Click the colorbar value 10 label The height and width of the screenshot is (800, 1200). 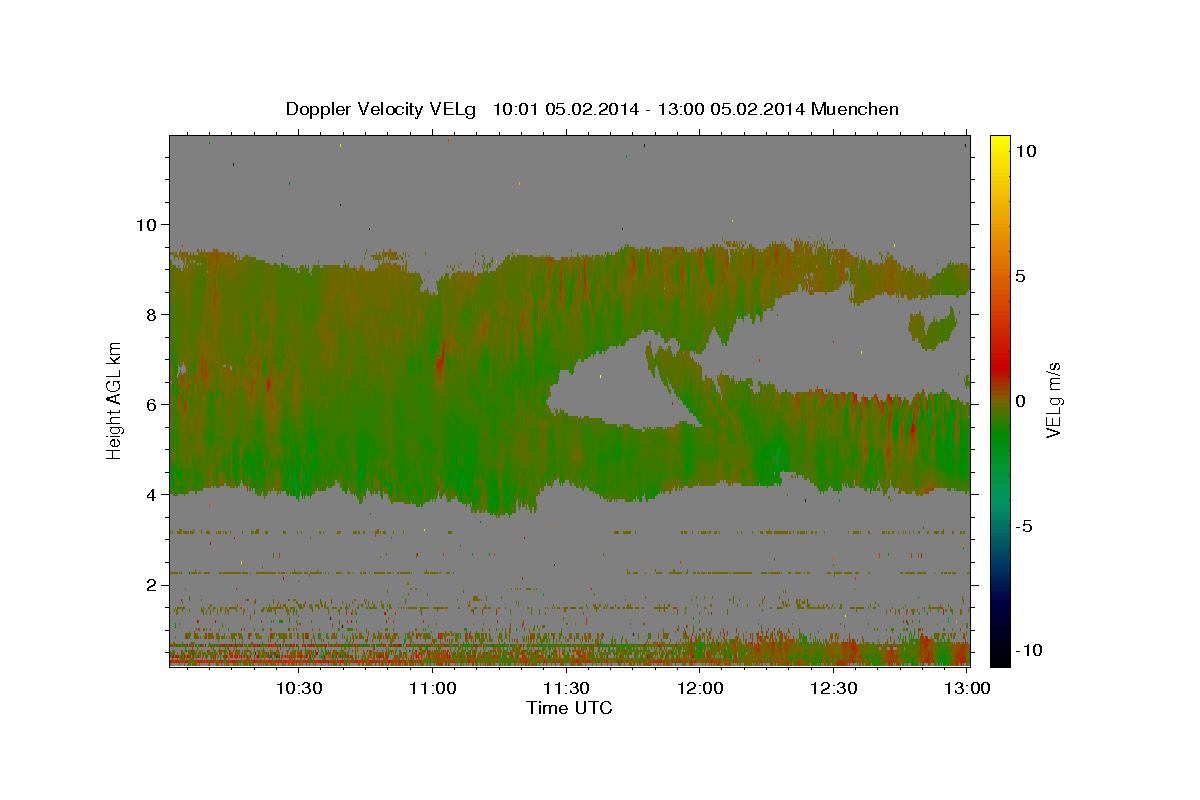1026,150
